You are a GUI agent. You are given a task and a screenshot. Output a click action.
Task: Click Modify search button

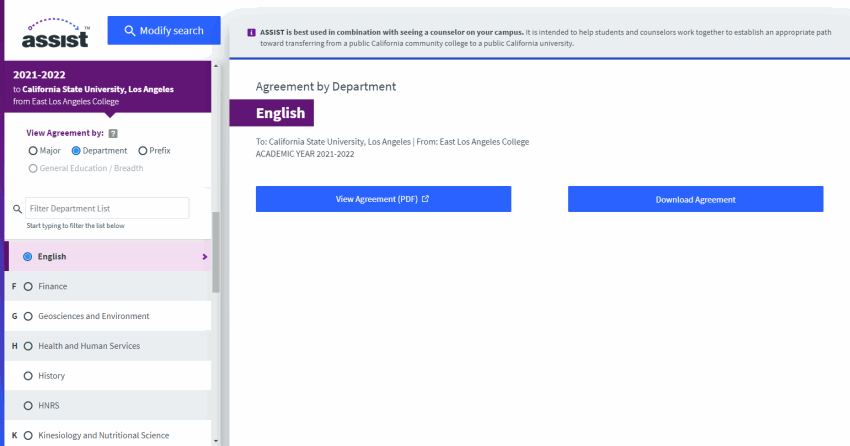(164, 30)
